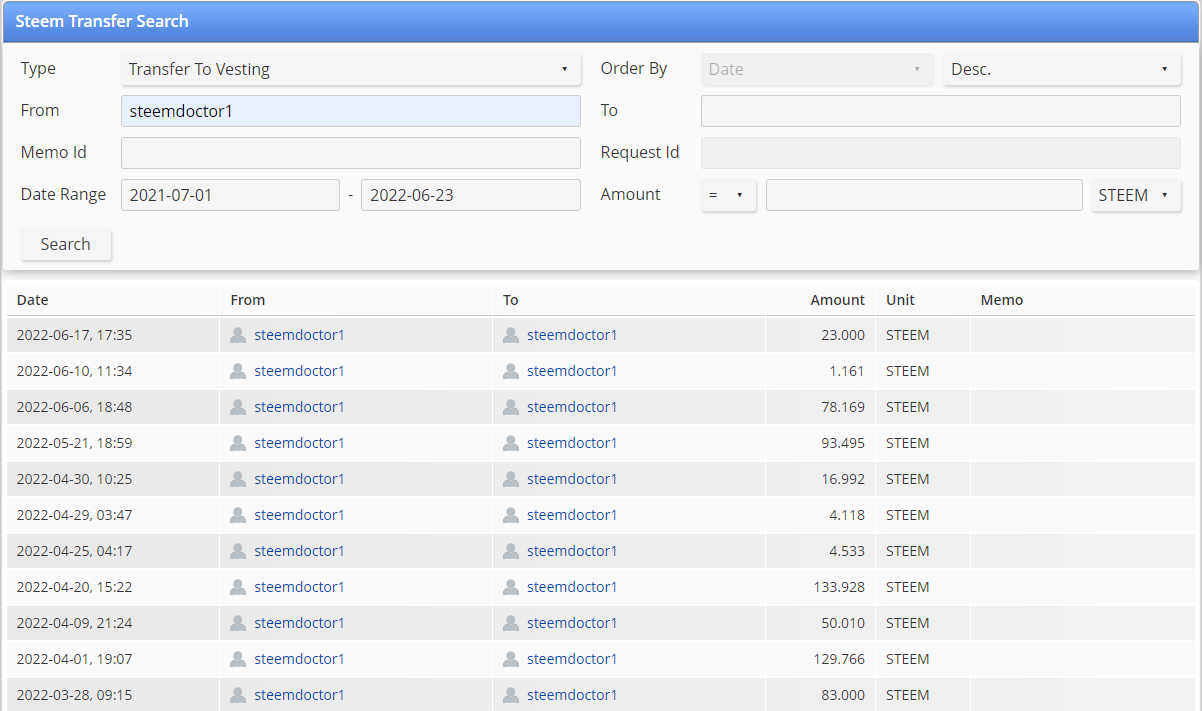
Task: Click From user icon in 2022-04-20 row
Action: 238,587
